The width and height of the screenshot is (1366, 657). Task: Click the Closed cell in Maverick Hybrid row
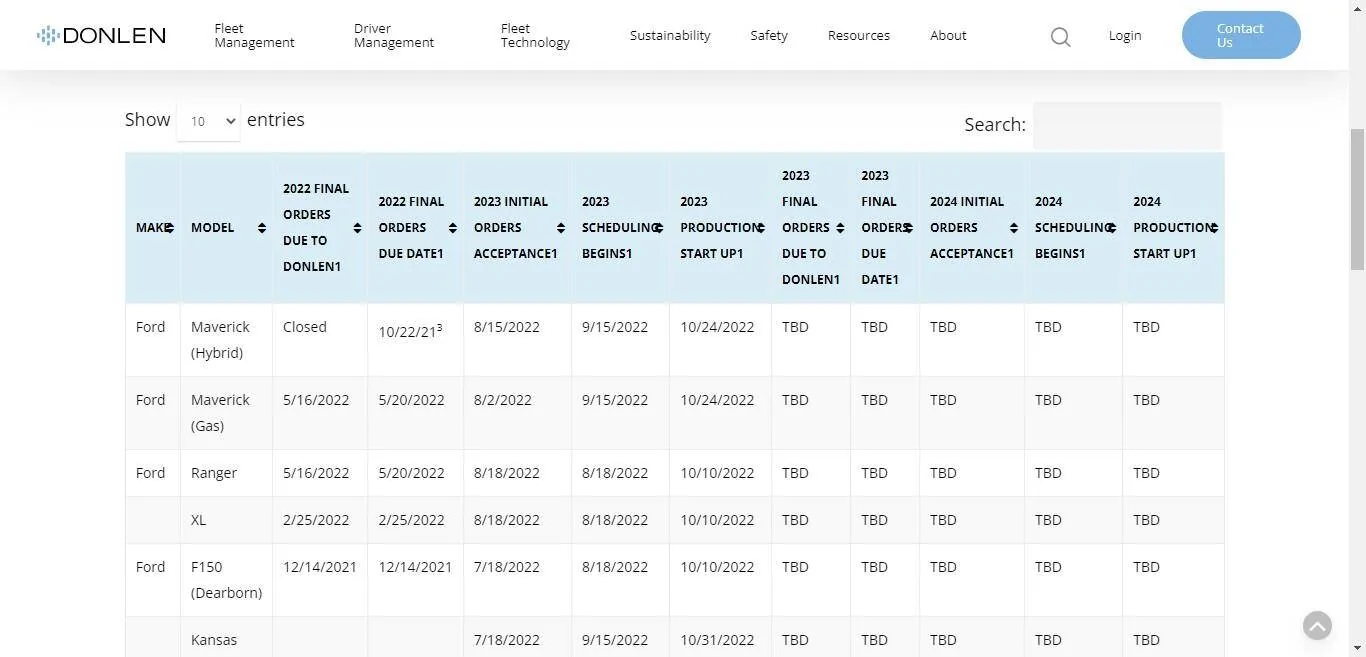320,340
